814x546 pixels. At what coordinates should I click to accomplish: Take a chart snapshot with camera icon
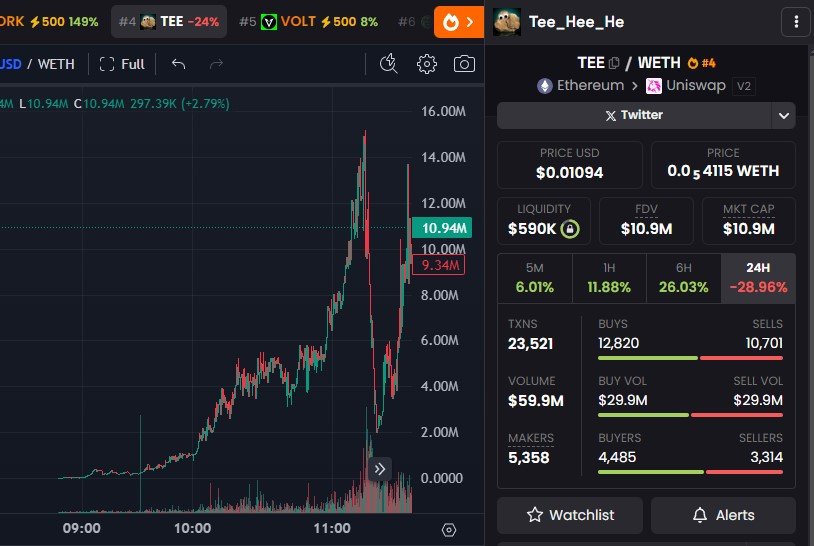click(464, 64)
